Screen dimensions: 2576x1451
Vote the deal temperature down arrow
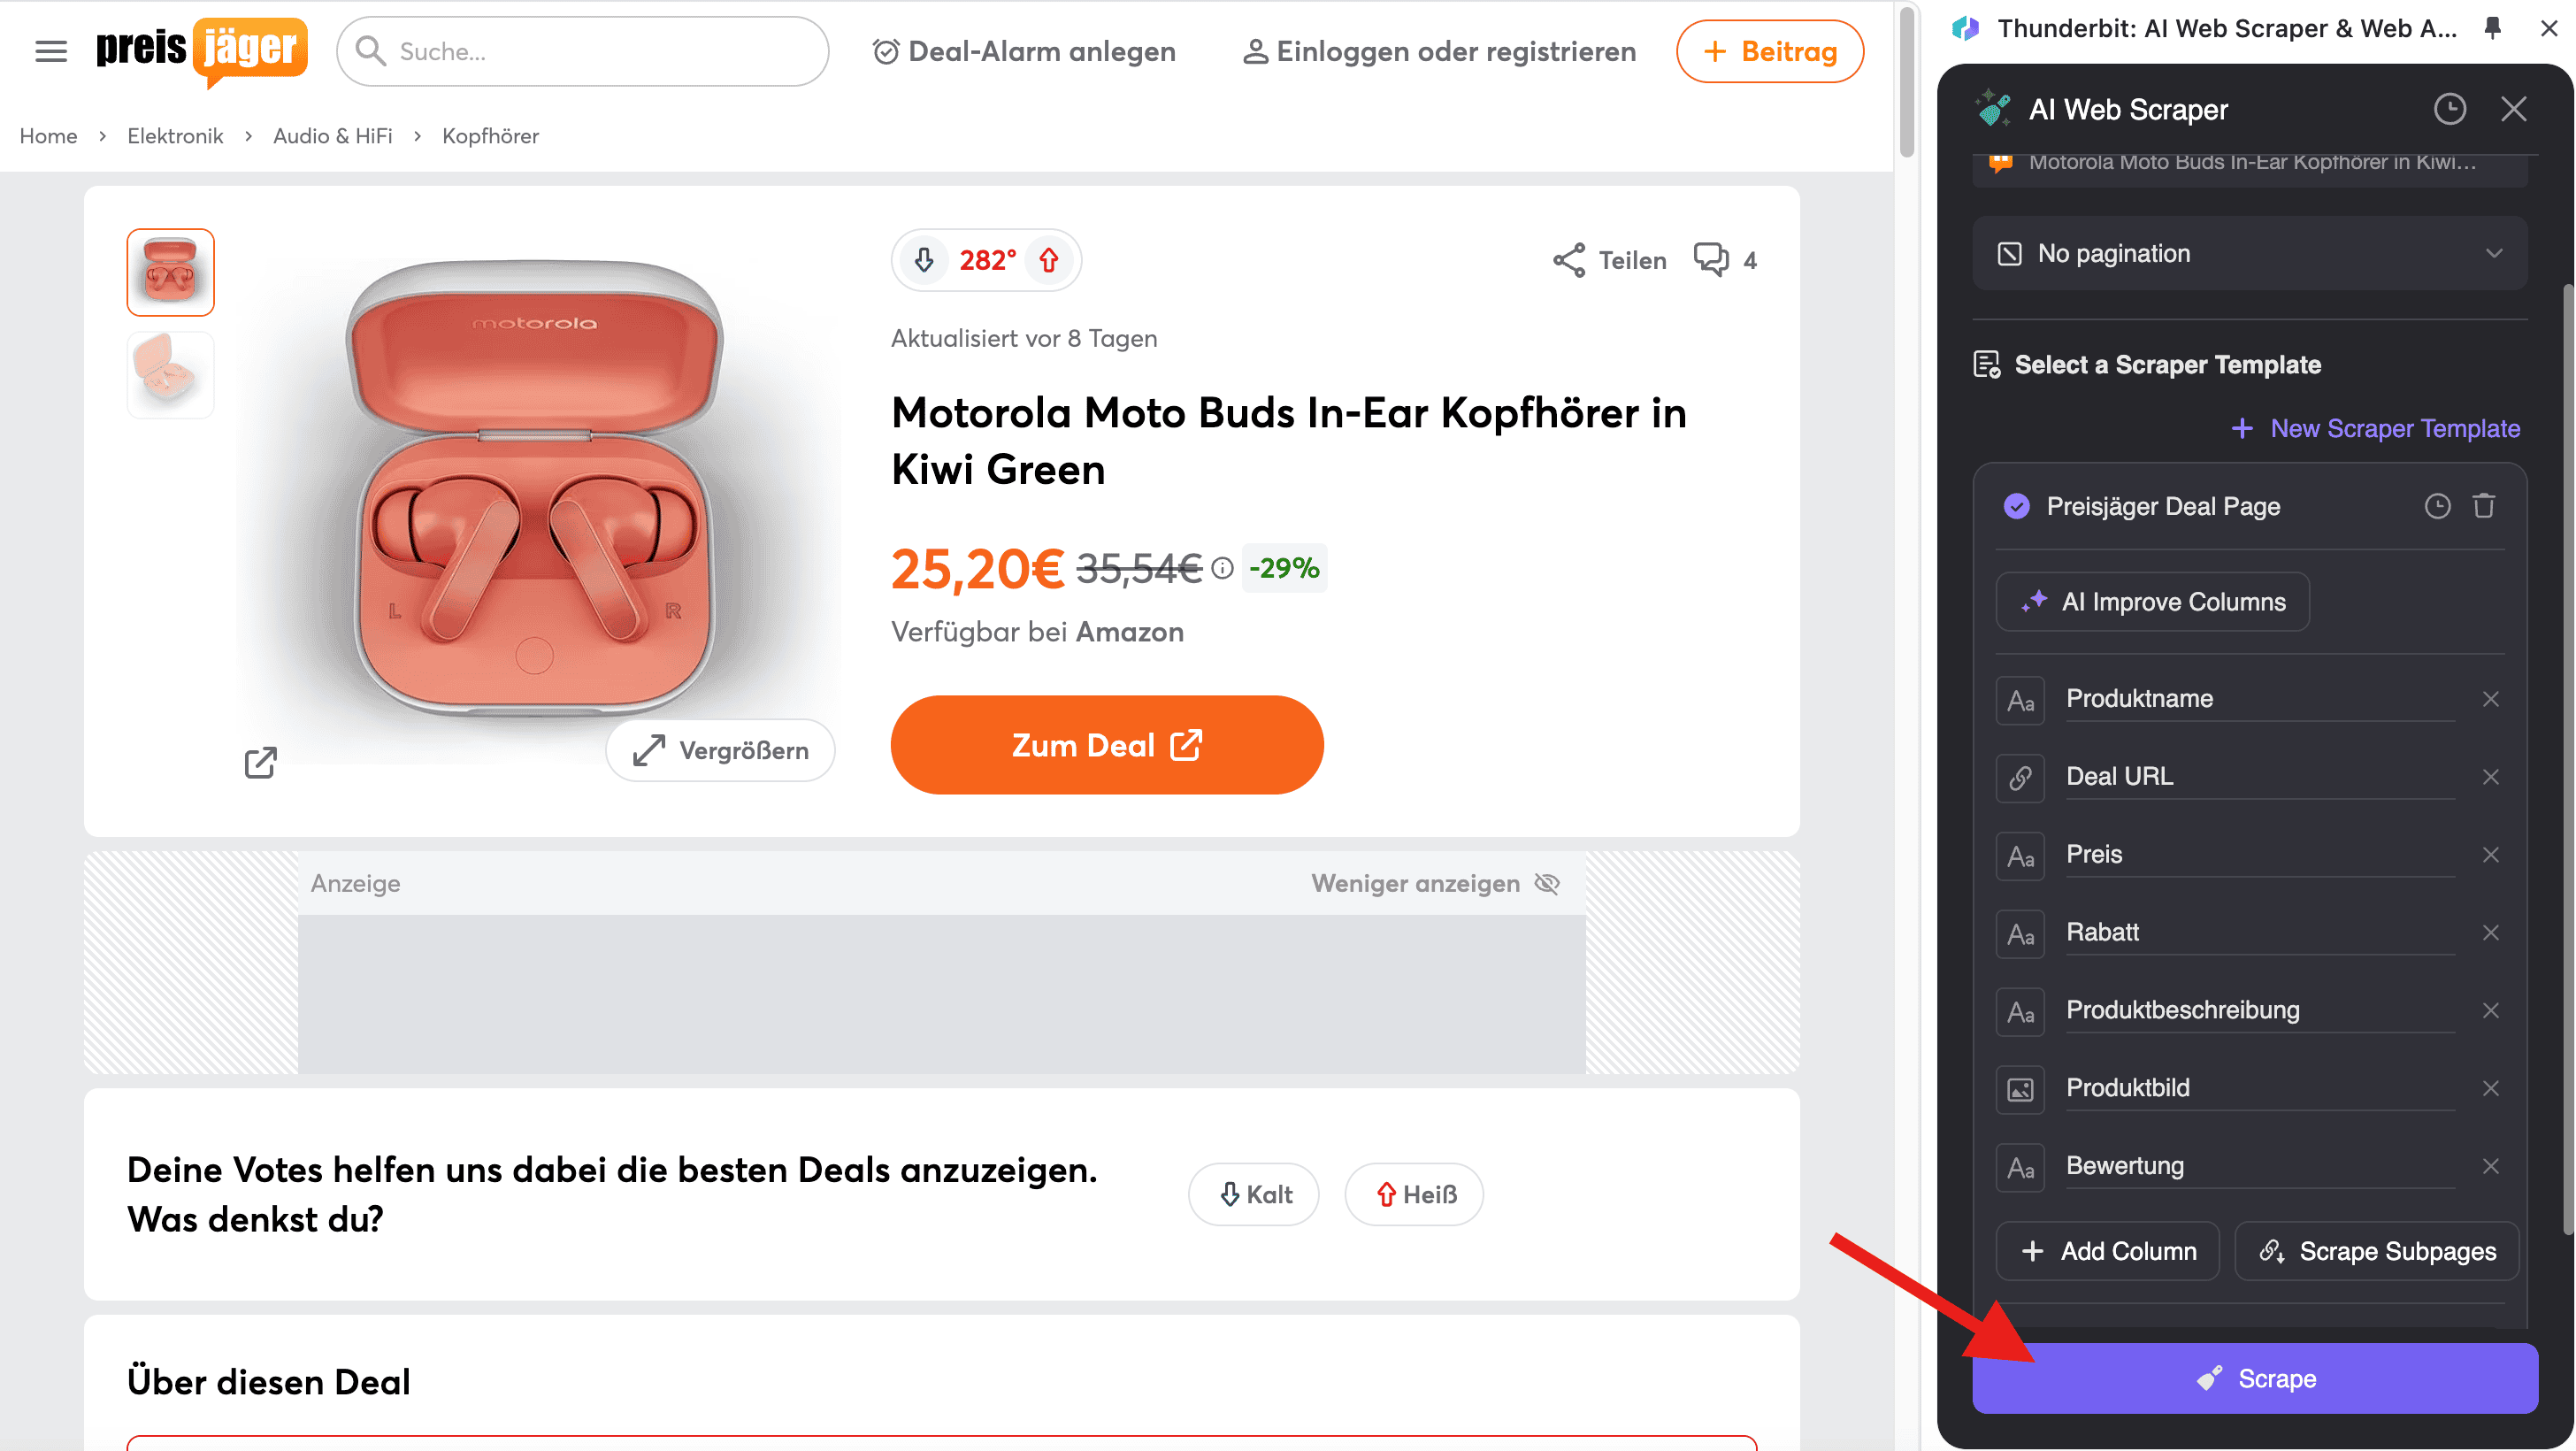(924, 260)
